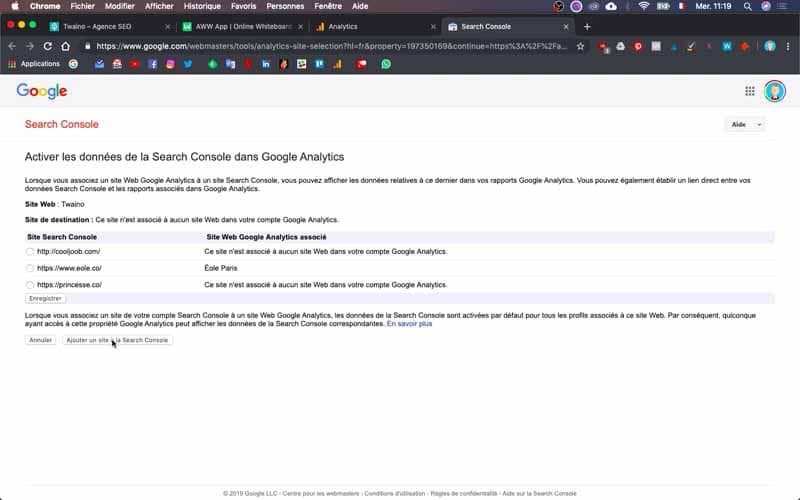Image resolution: width=800 pixels, height=500 pixels.
Task: Follow the En savoir plus link
Action: point(409,324)
